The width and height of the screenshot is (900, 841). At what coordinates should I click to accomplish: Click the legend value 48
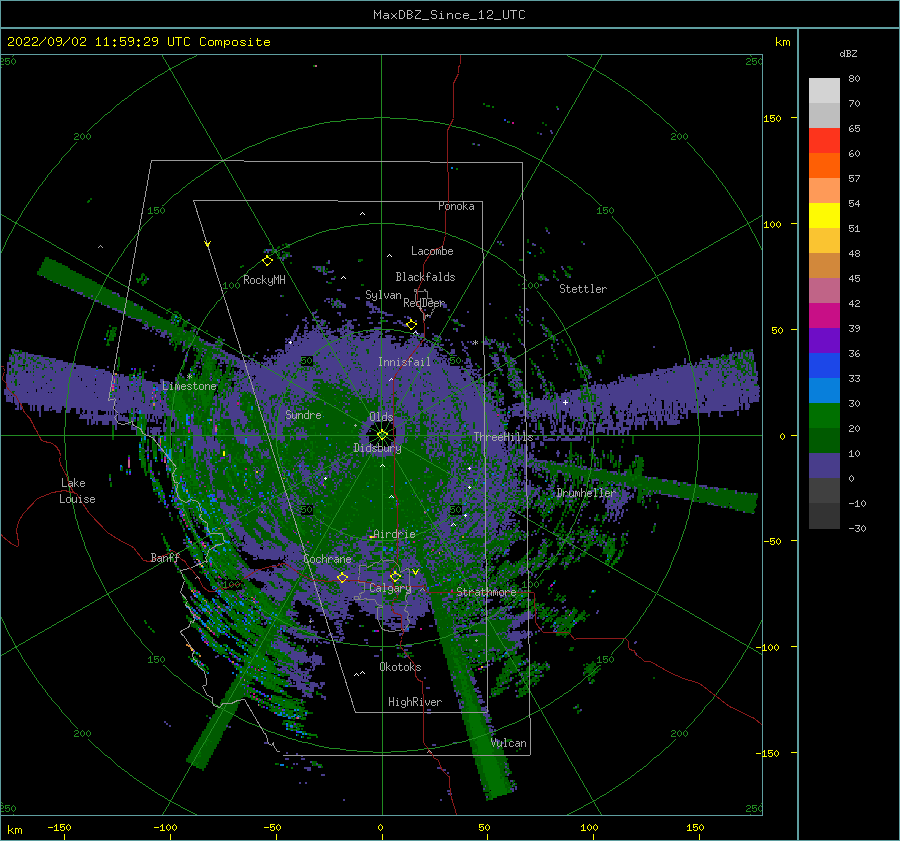tap(854, 253)
